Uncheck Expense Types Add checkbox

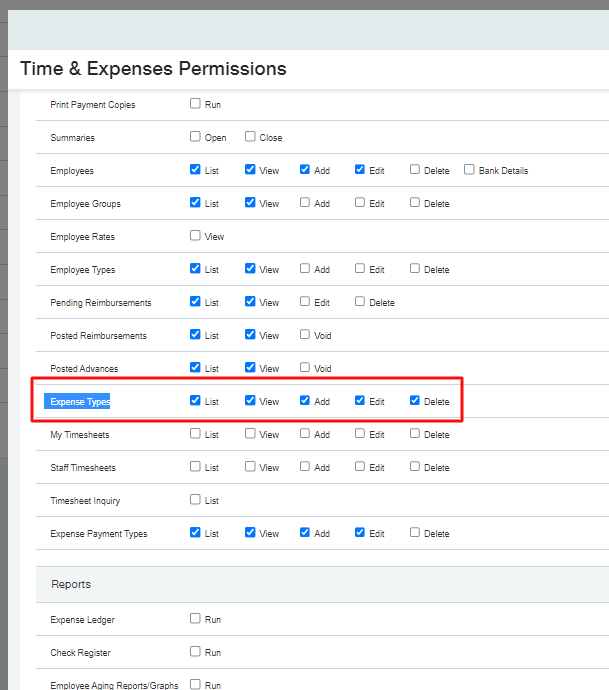pyautogui.click(x=304, y=400)
